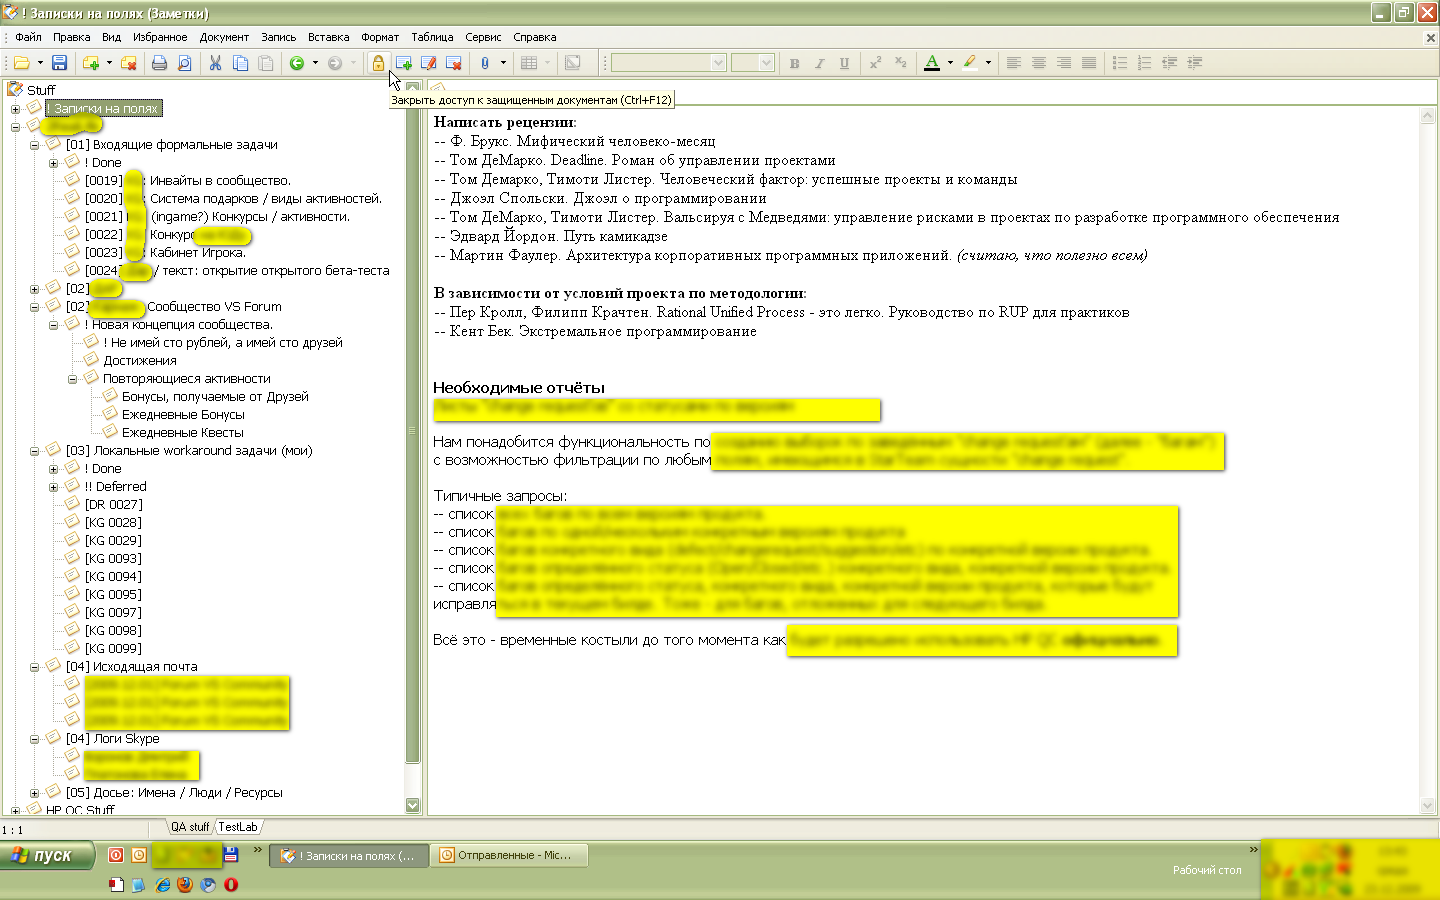Open the font name combo box

coord(717,63)
